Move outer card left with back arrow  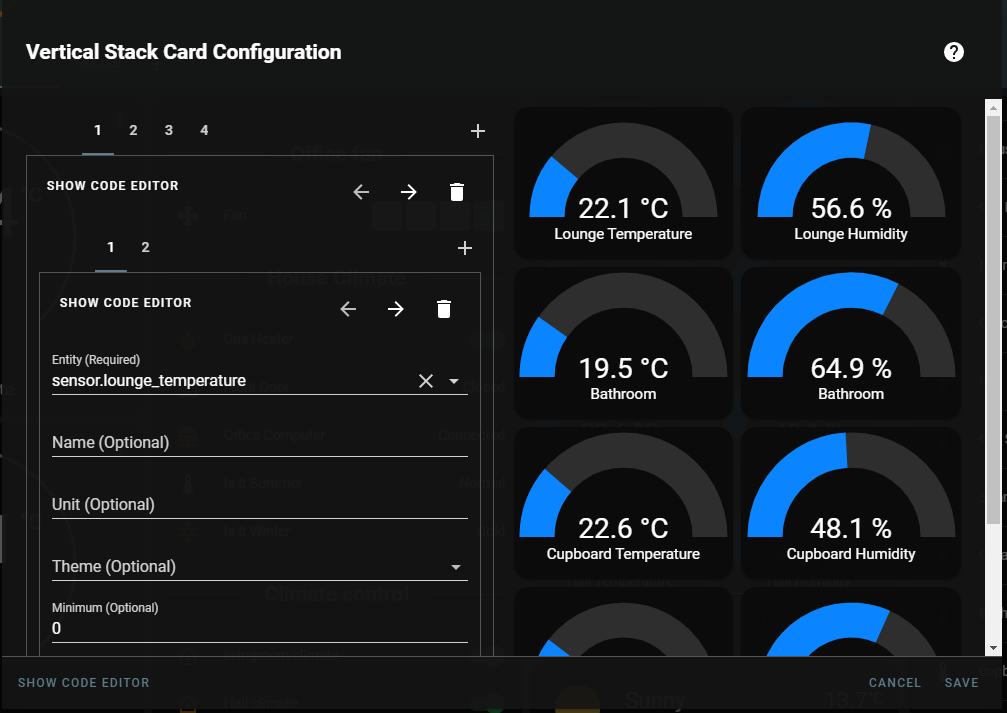[362, 192]
